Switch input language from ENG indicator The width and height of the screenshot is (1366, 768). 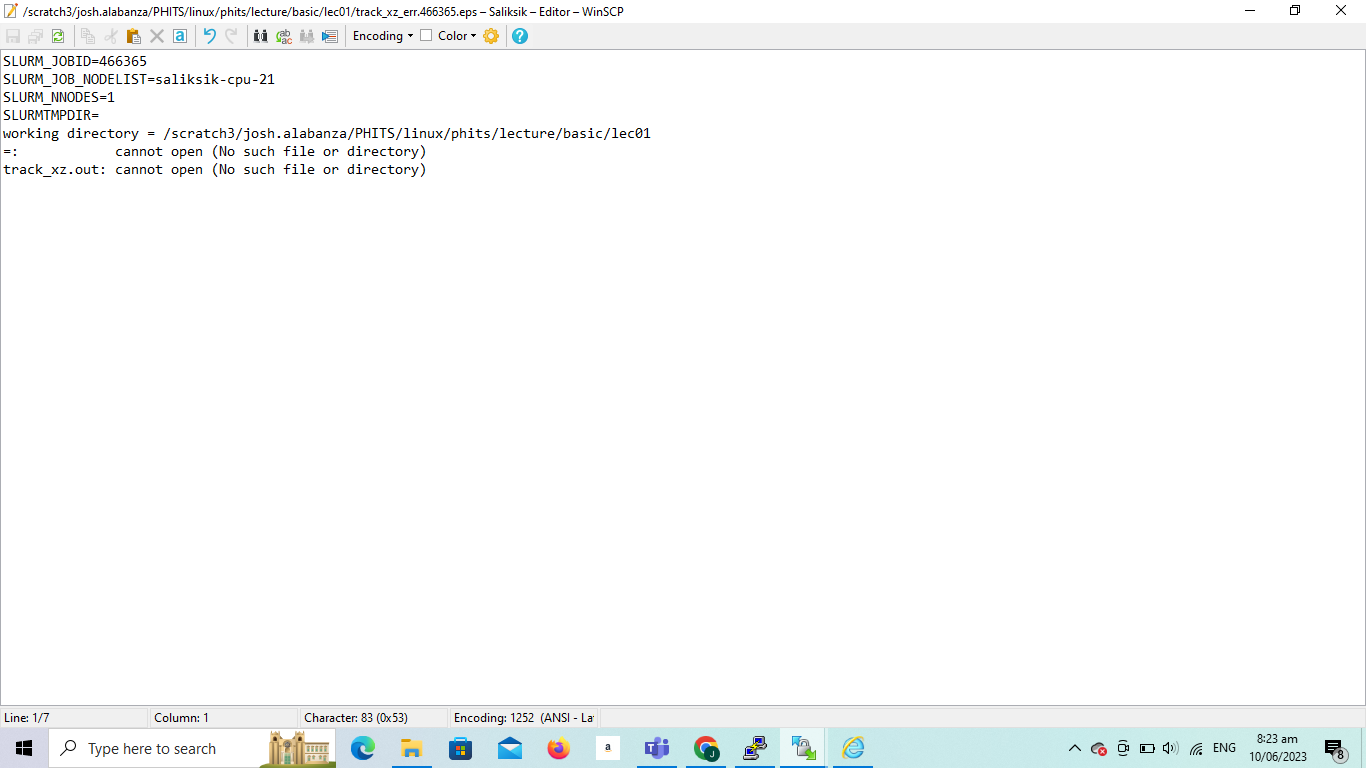(1224, 747)
